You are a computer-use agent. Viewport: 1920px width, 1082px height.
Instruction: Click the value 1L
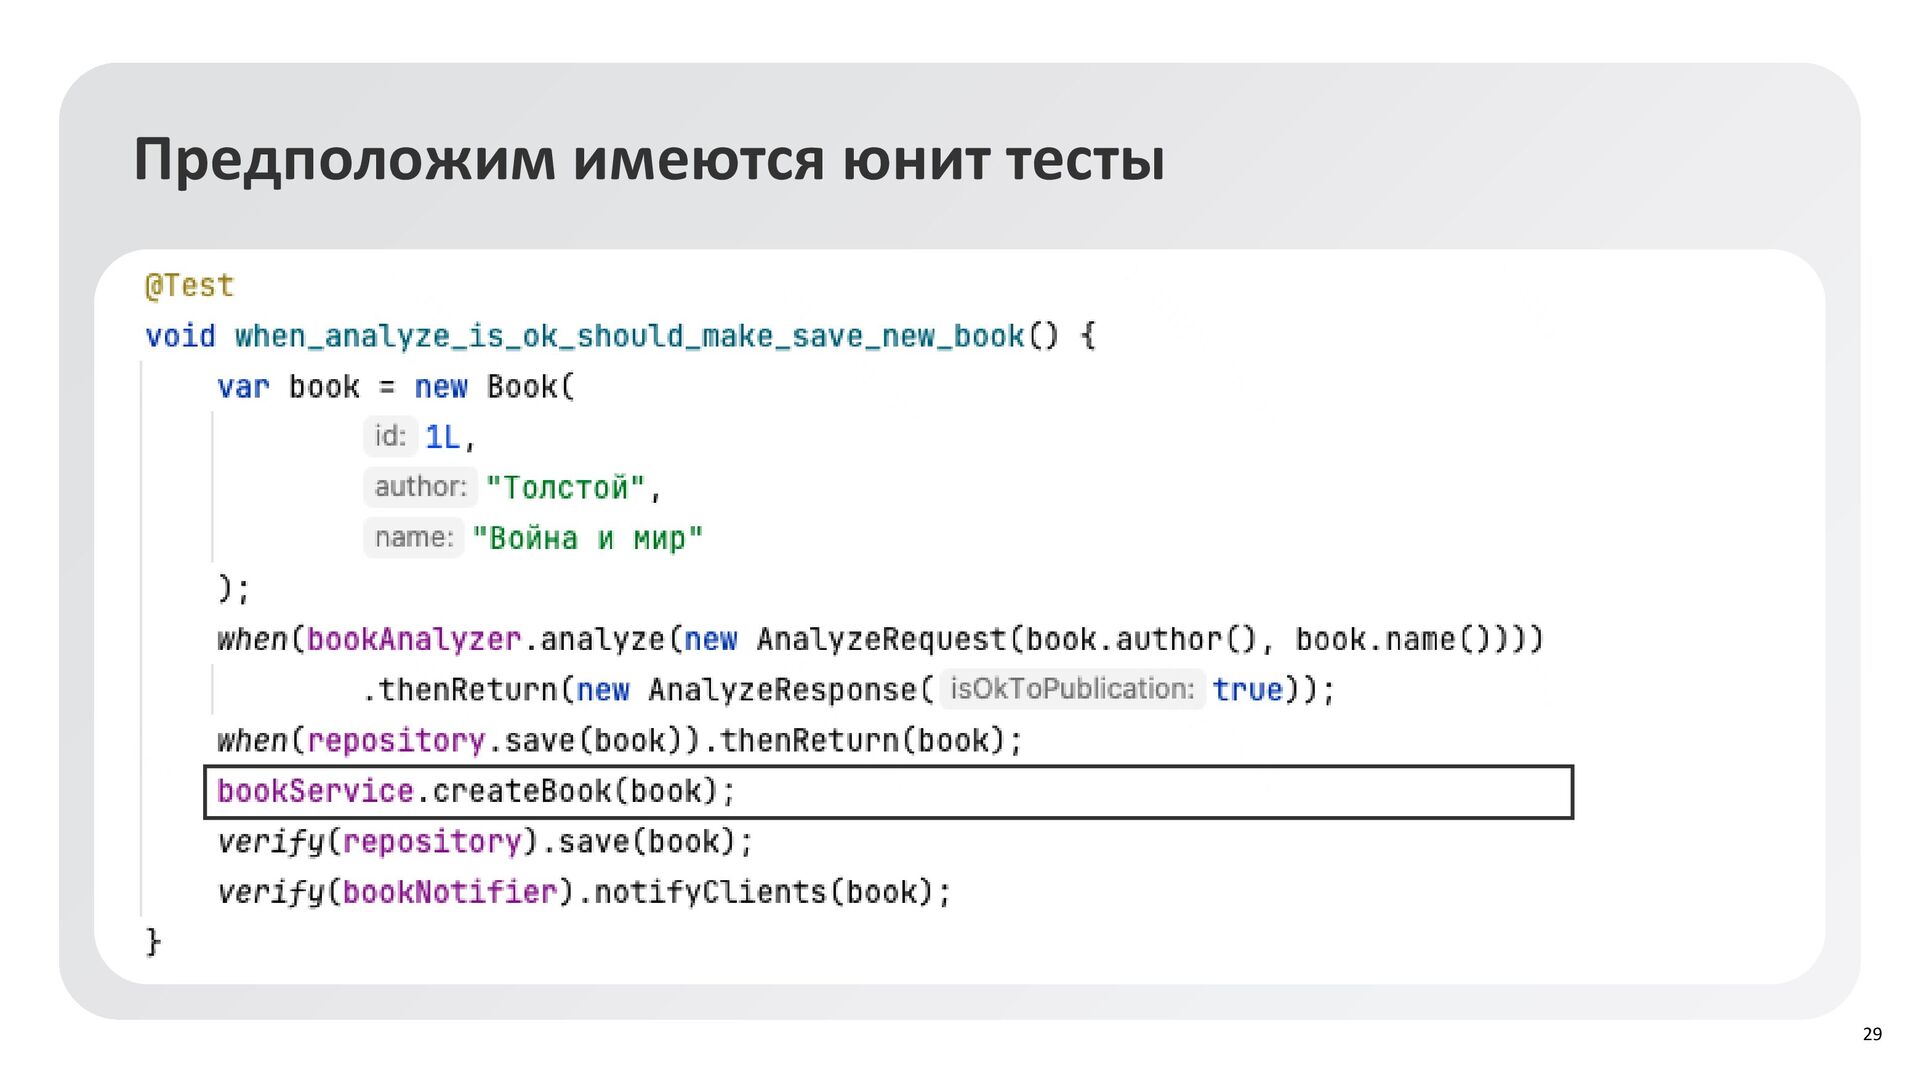pyautogui.click(x=442, y=437)
